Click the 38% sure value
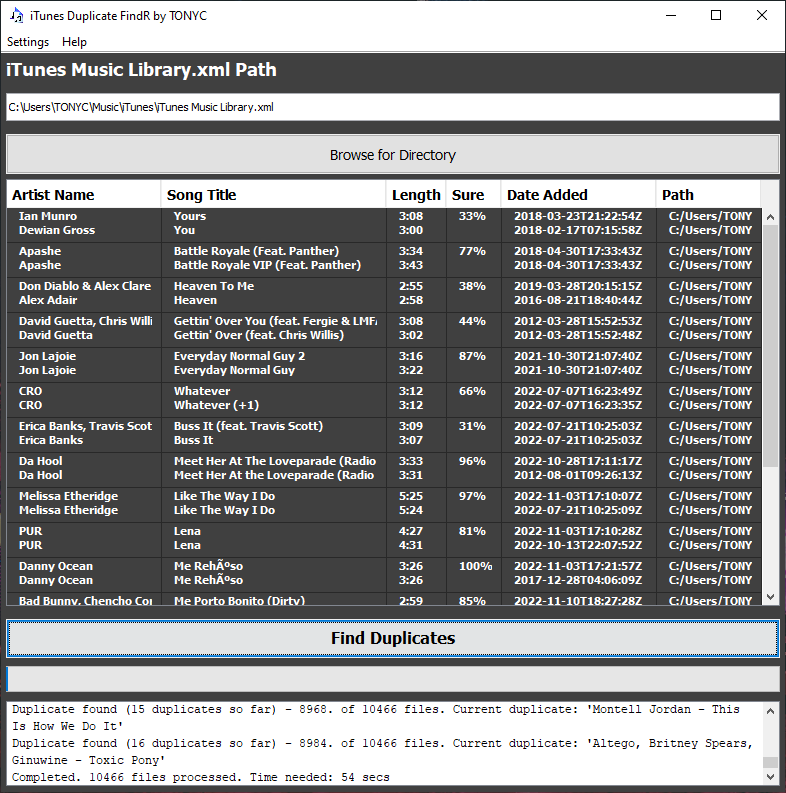786x793 pixels. pyautogui.click(x=472, y=286)
